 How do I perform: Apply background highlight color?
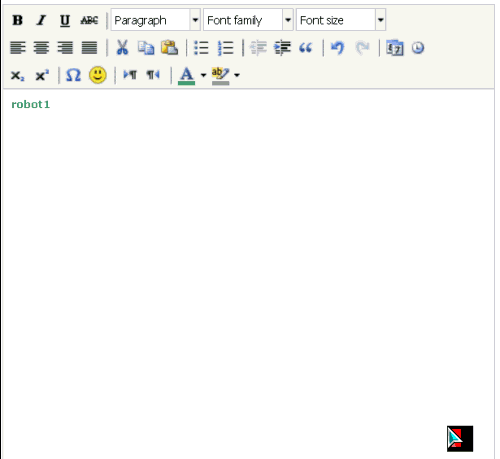220,76
